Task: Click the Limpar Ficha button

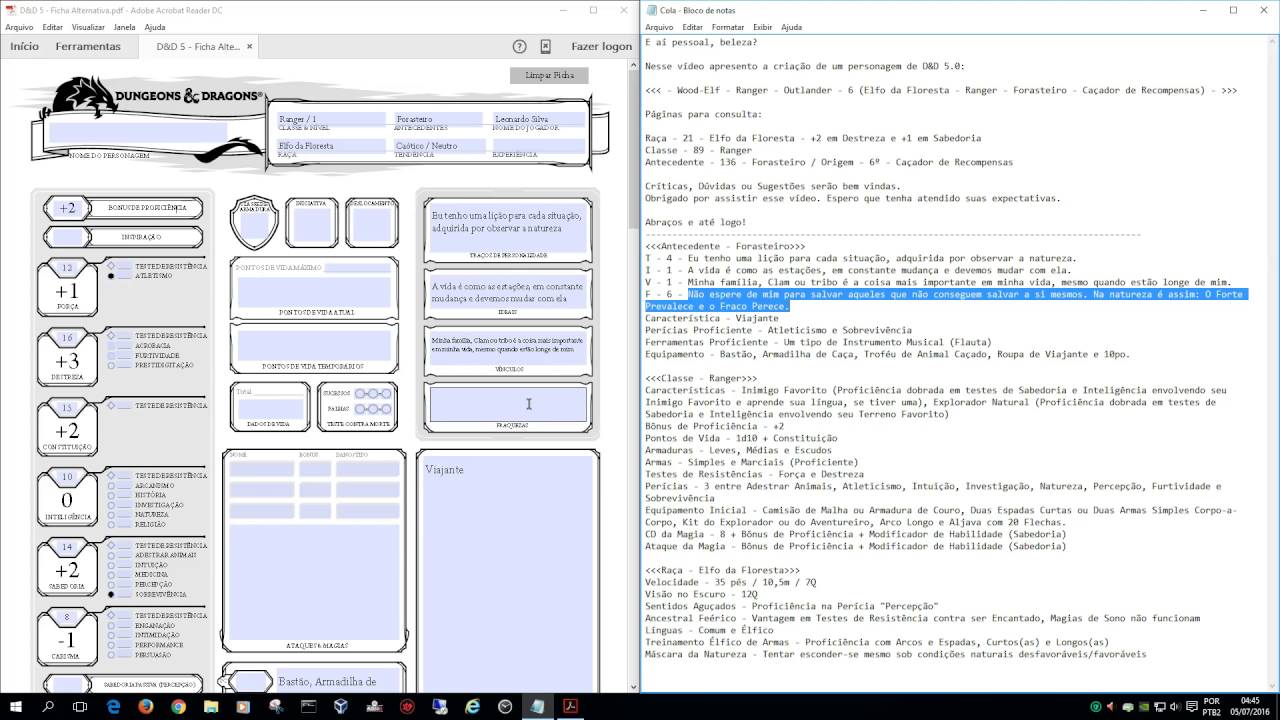Action: [x=549, y=76]
